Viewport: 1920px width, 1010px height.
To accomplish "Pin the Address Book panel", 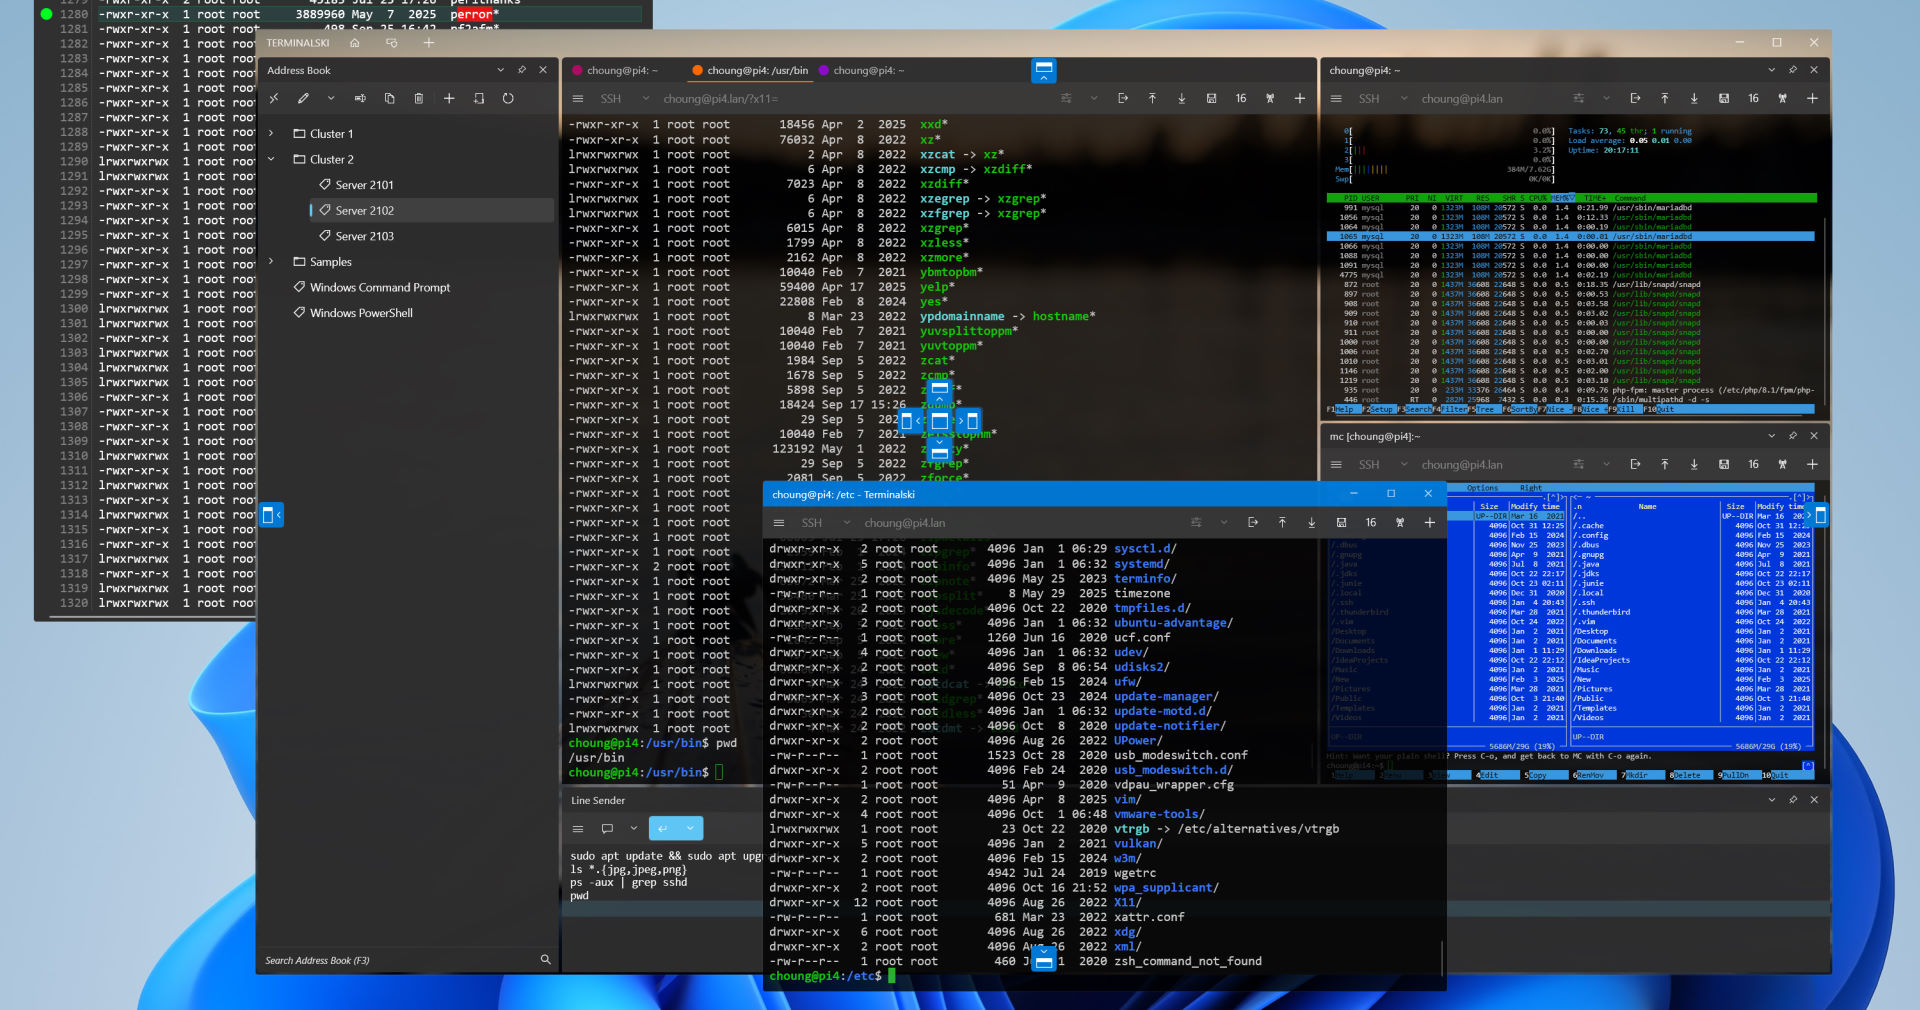I will (521, 70).
